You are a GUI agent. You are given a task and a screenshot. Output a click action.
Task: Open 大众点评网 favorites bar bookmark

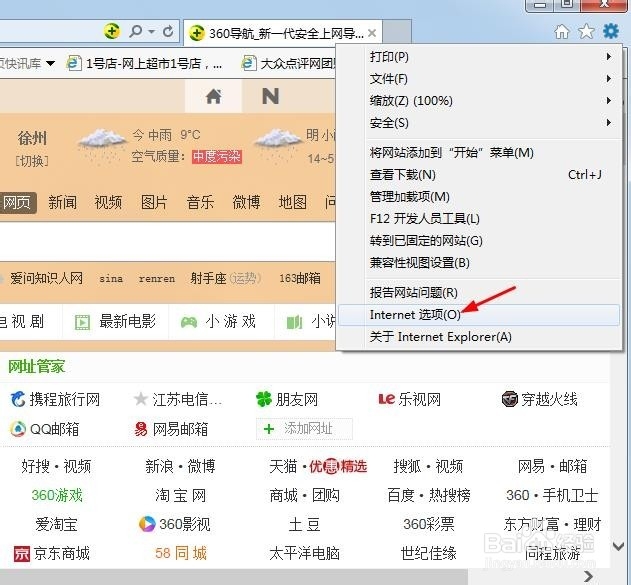288,63
